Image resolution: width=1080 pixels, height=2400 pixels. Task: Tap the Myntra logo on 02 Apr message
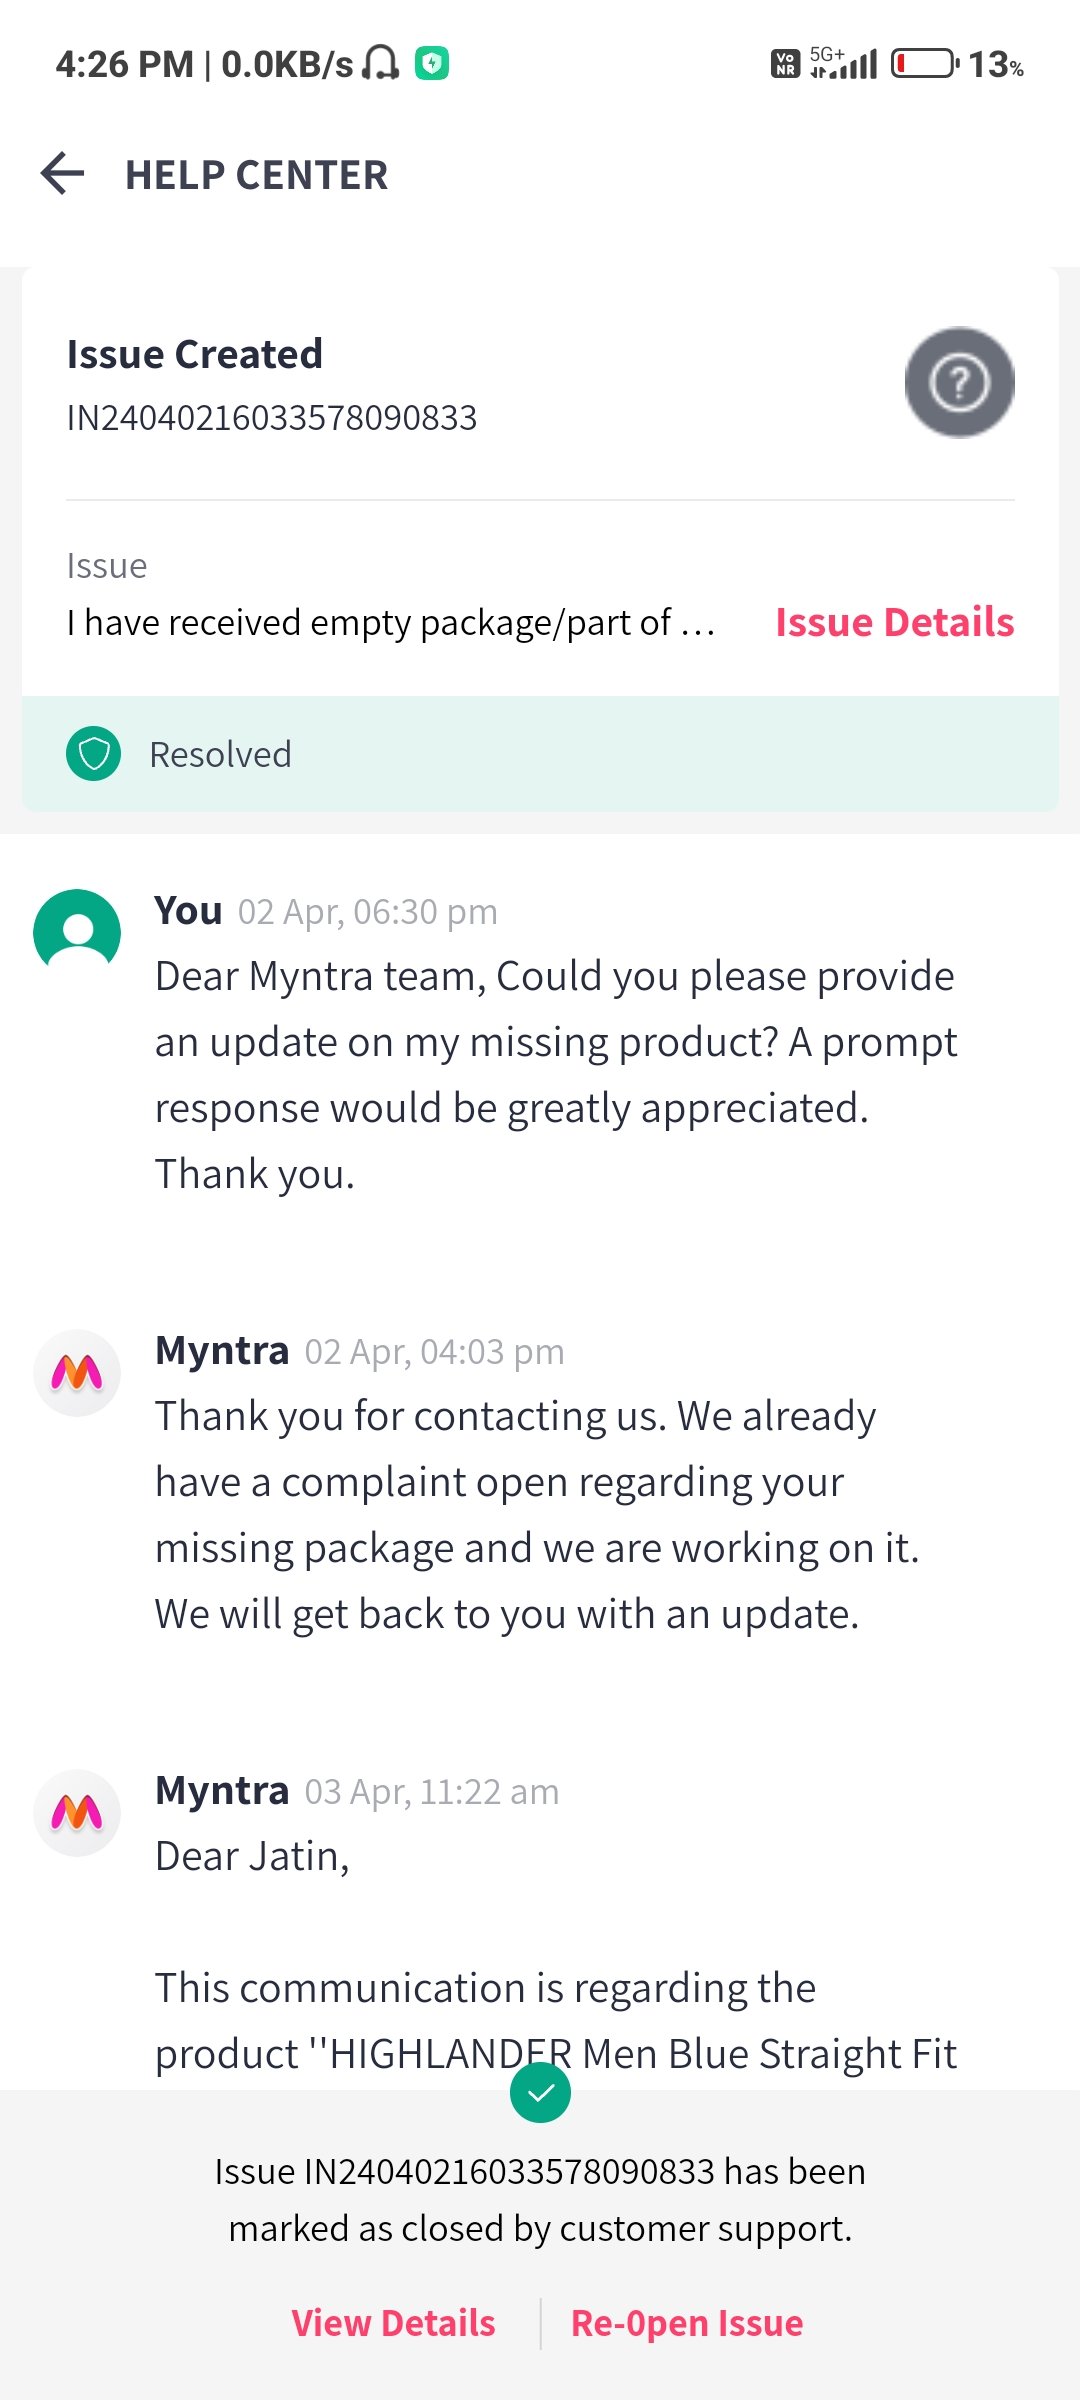[77, 1372]
